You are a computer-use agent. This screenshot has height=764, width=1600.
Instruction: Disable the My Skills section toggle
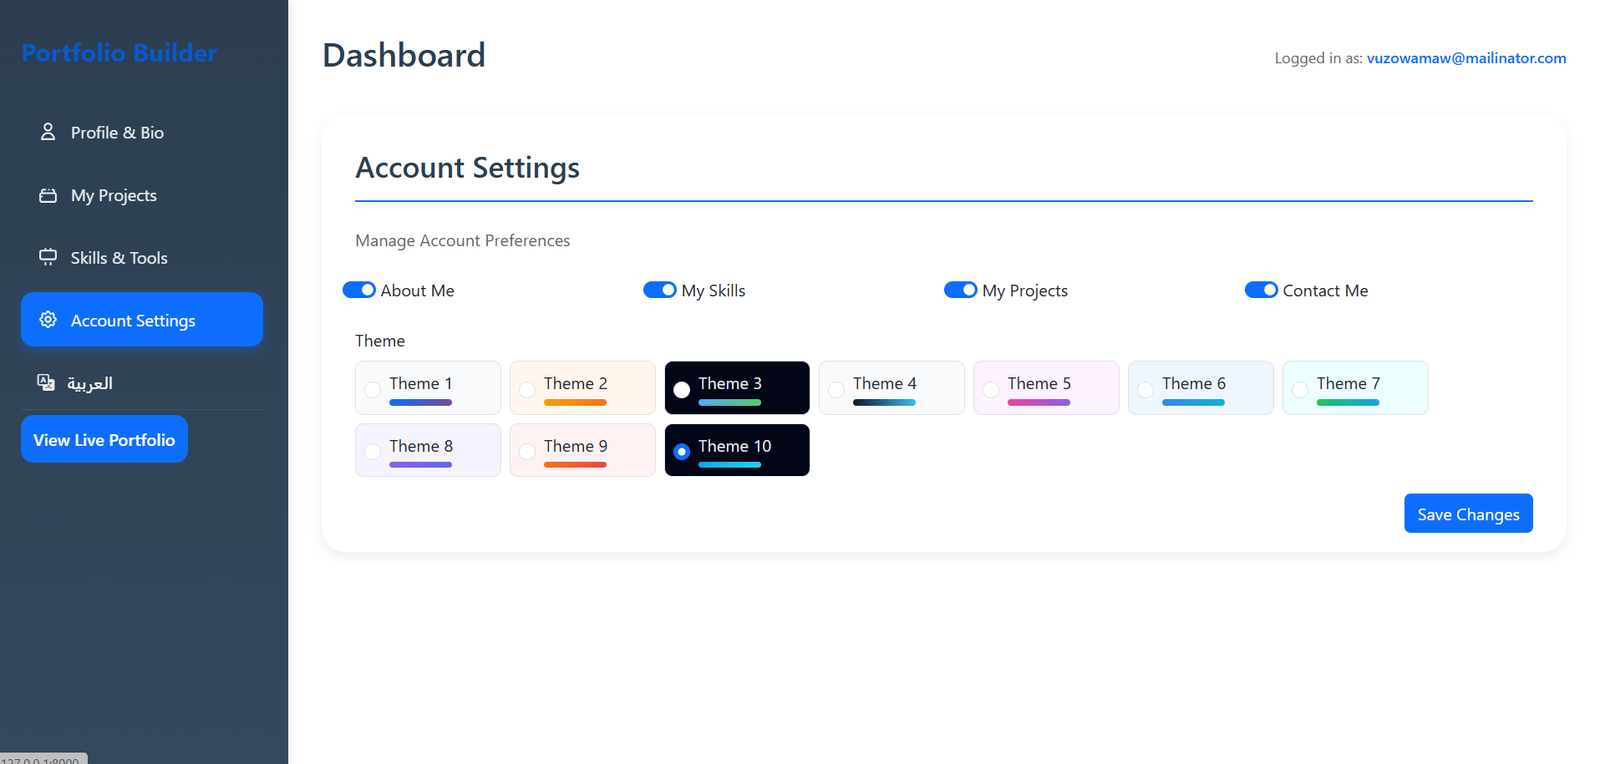[x=659, y=290]
